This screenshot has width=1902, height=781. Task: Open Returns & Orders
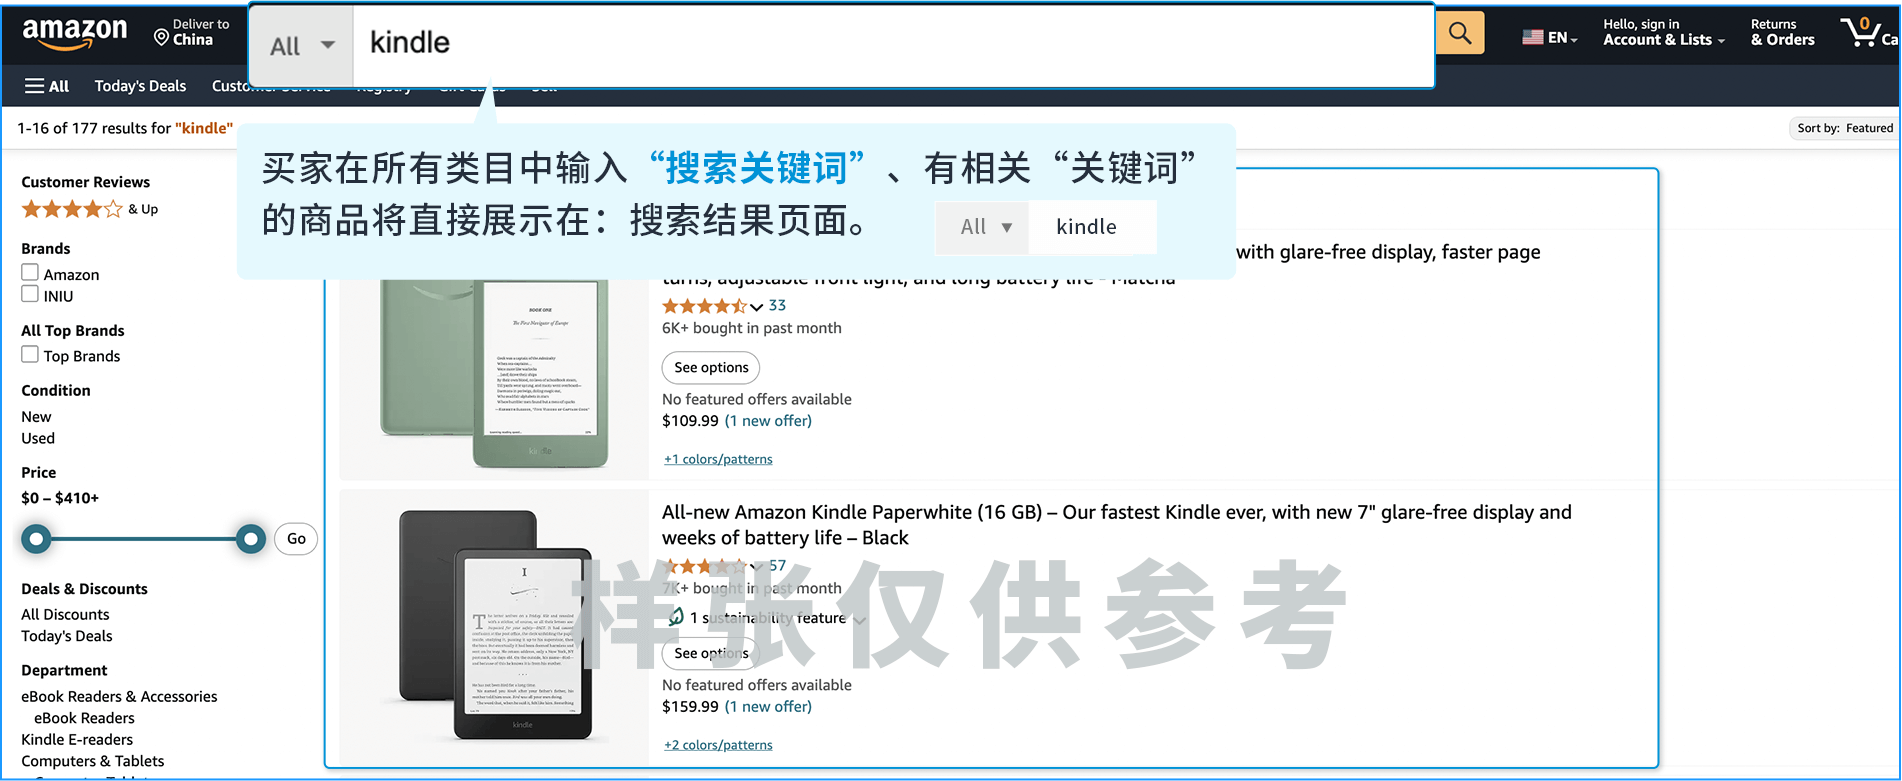click(1781, 33)
